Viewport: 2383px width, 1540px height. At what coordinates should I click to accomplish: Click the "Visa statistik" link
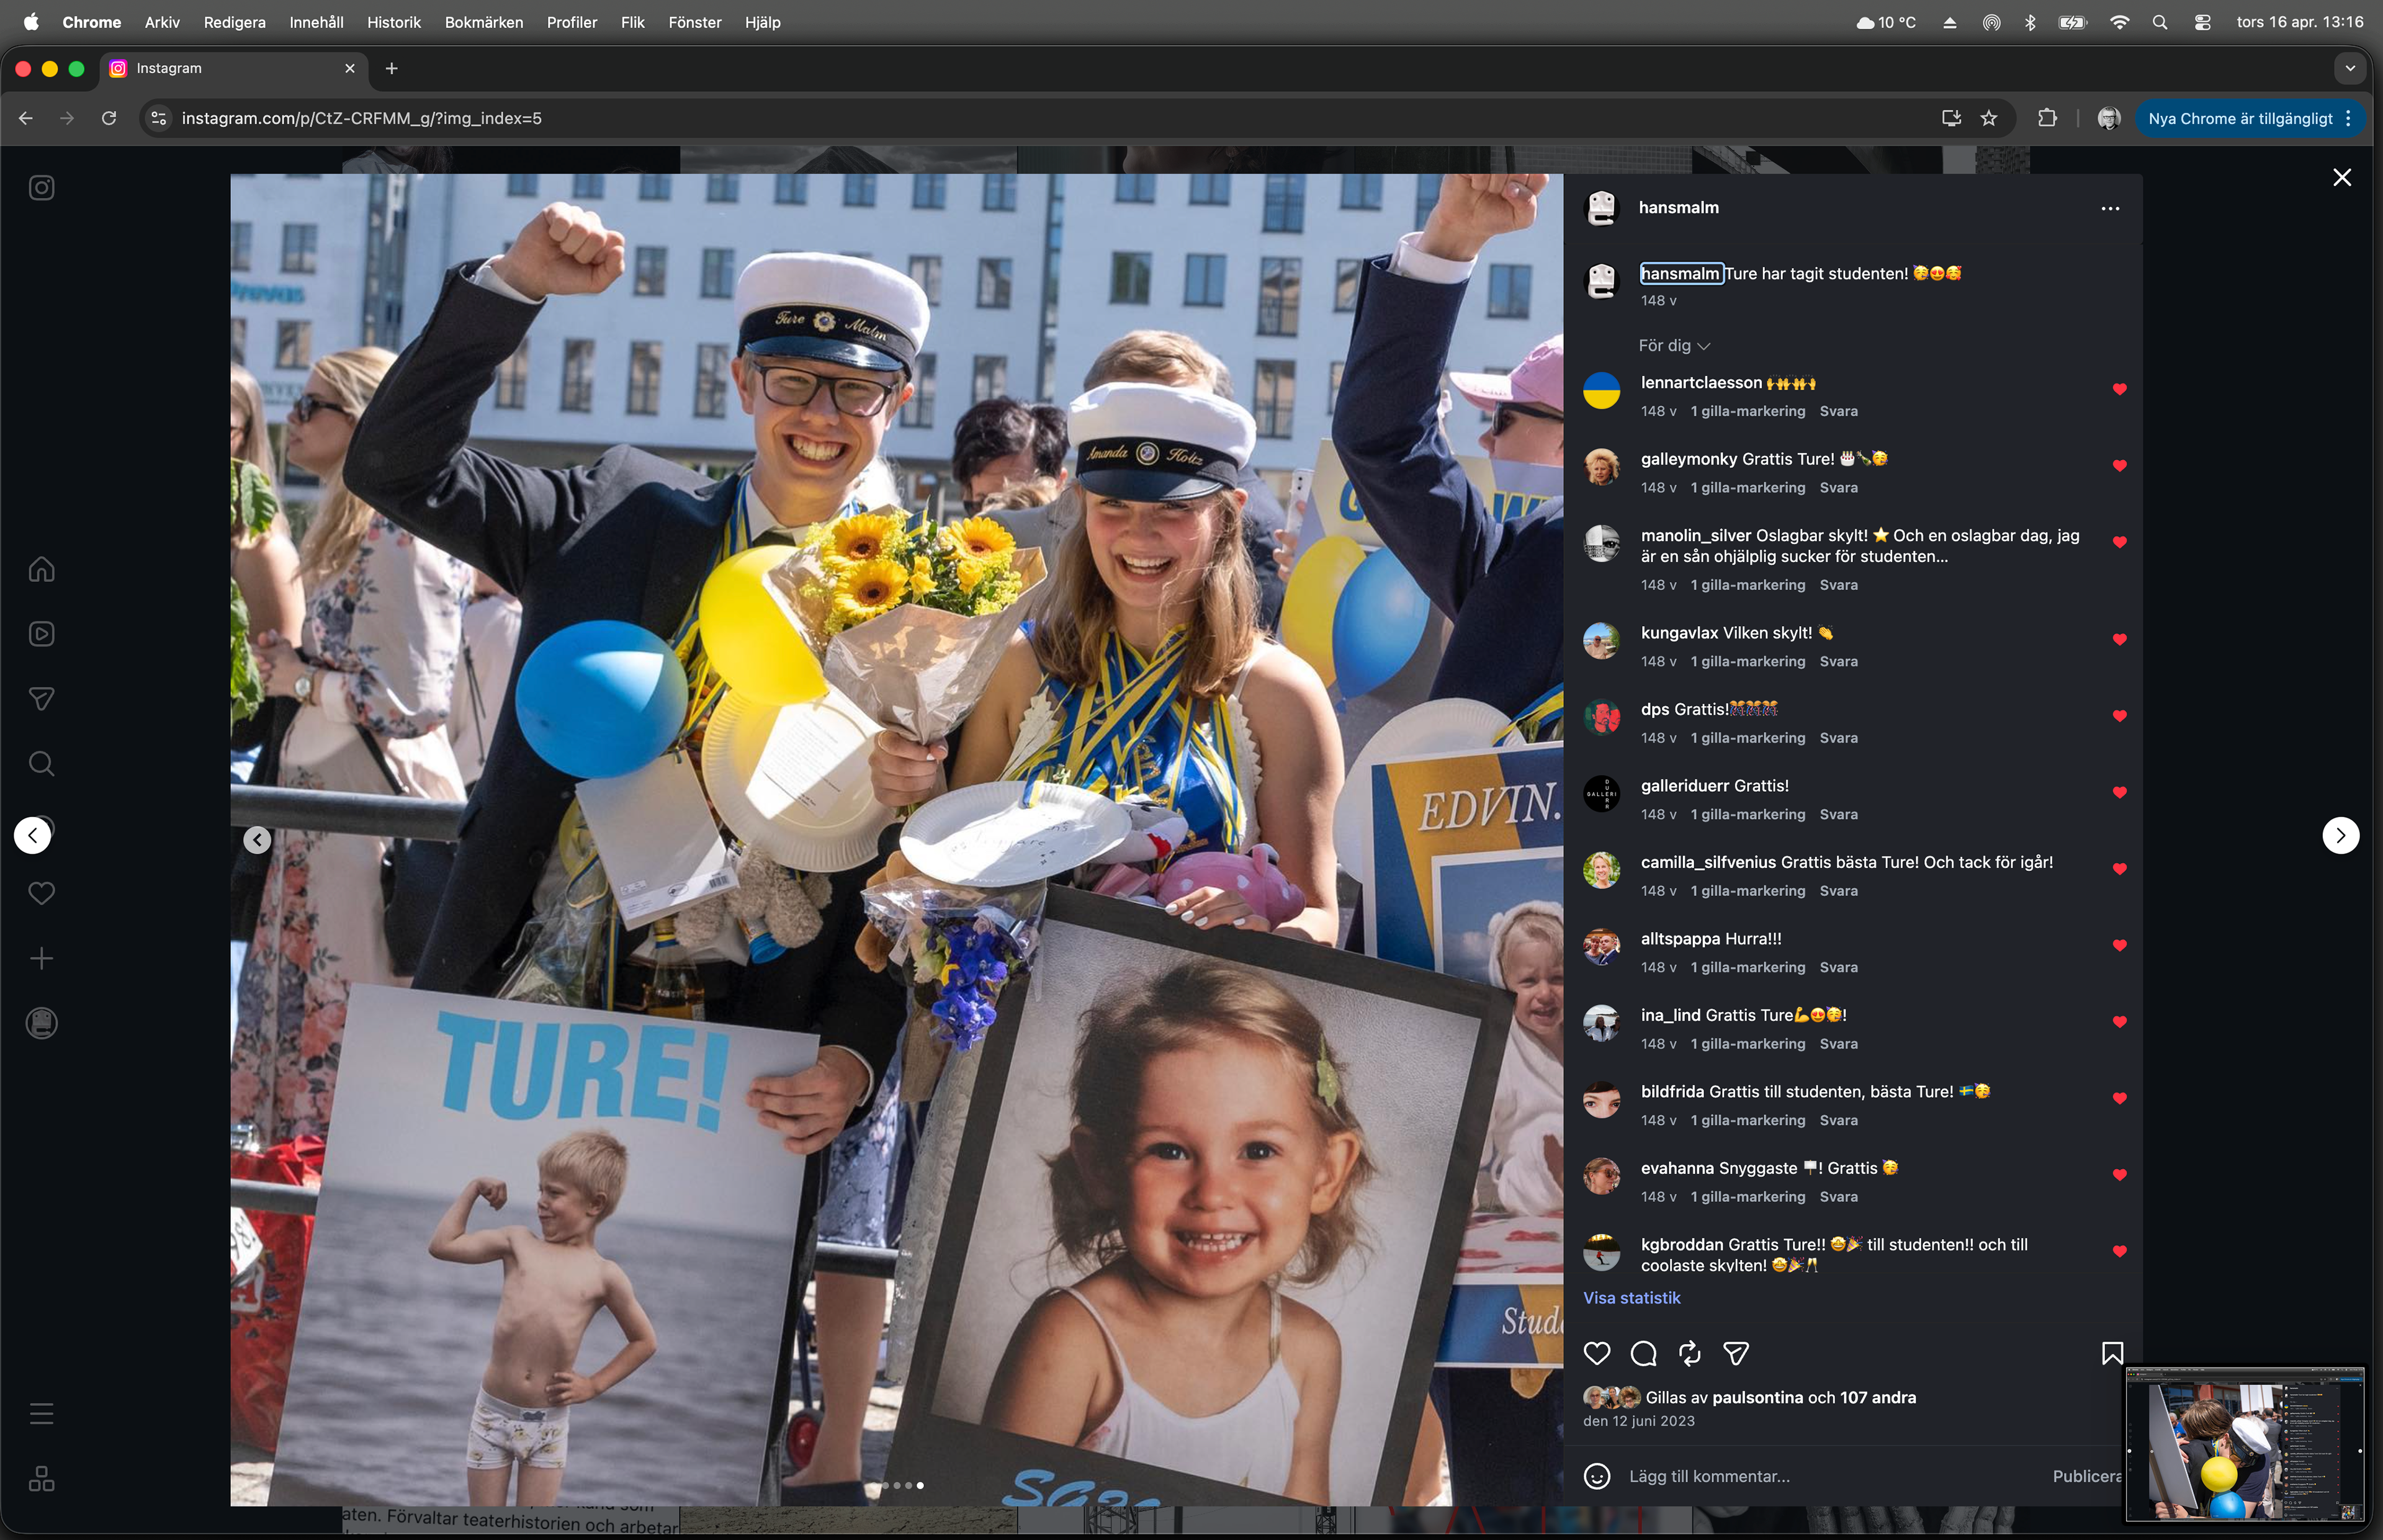[1631, 1298]
